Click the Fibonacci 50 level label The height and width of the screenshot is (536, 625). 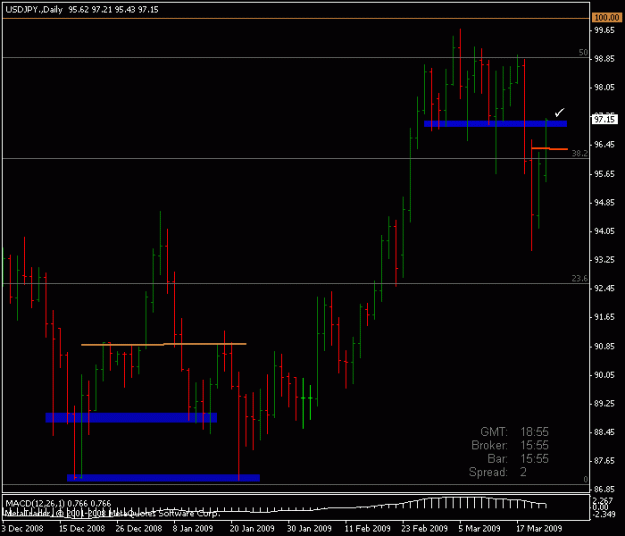pos(583,53)
